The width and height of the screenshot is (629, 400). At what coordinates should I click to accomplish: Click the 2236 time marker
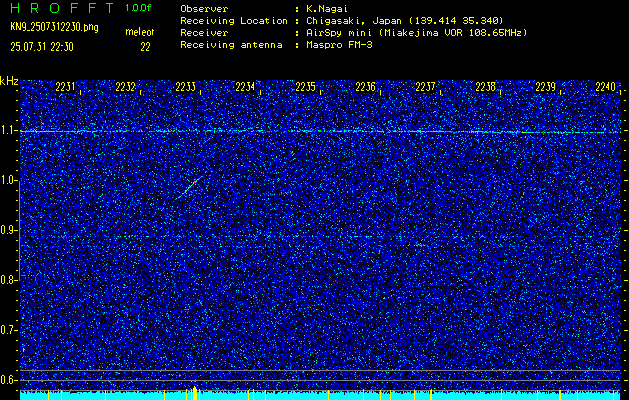pyautogui.click(x=365, y=87)
